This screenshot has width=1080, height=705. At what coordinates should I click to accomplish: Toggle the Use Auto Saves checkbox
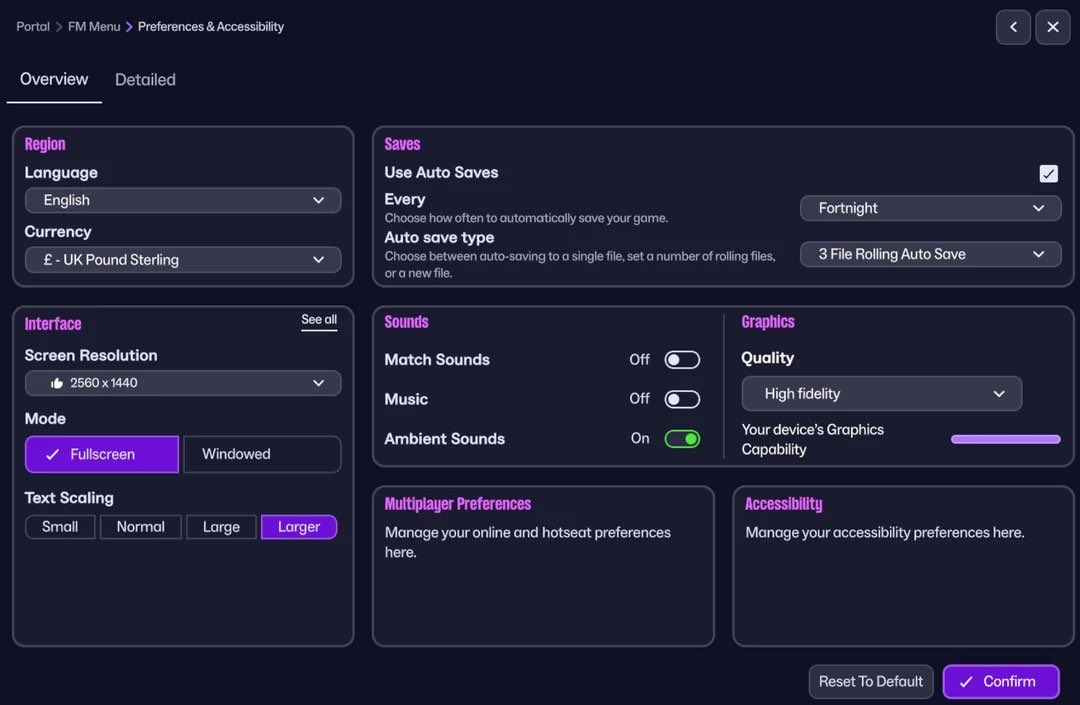tap(1048, 174)
